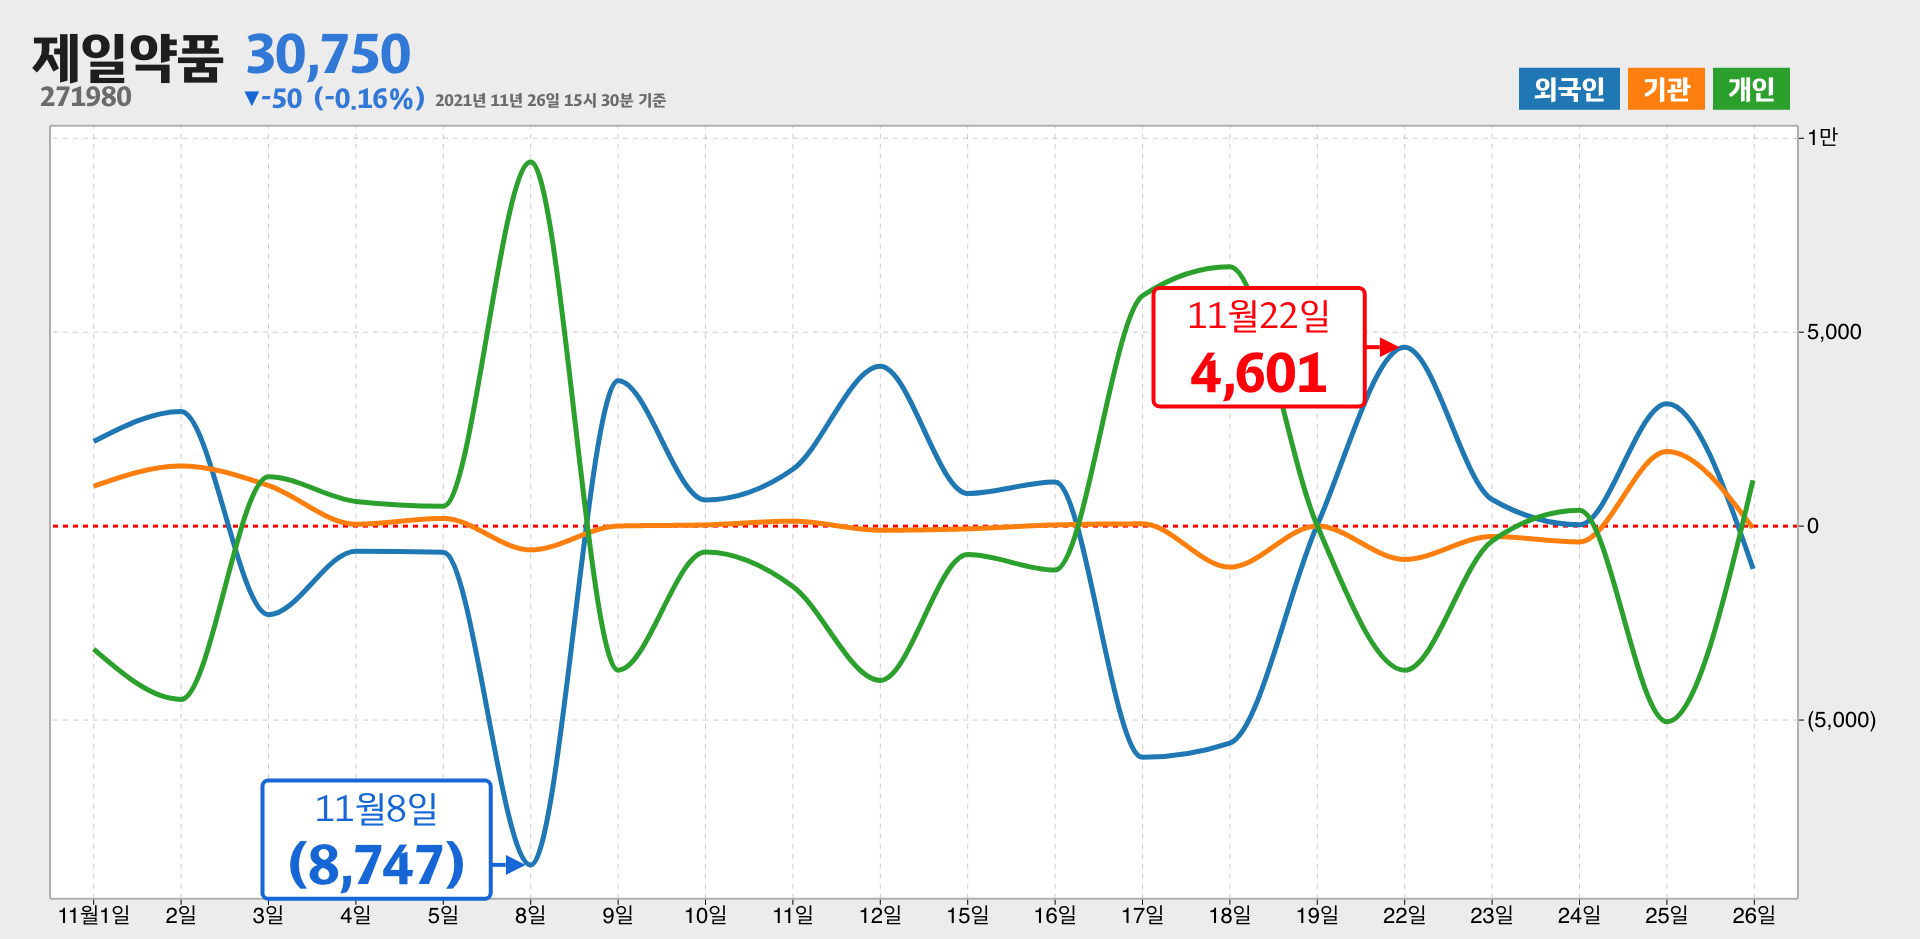Click the x-axis label 24일
The image size is (1920, 939).
[1579, 915]
